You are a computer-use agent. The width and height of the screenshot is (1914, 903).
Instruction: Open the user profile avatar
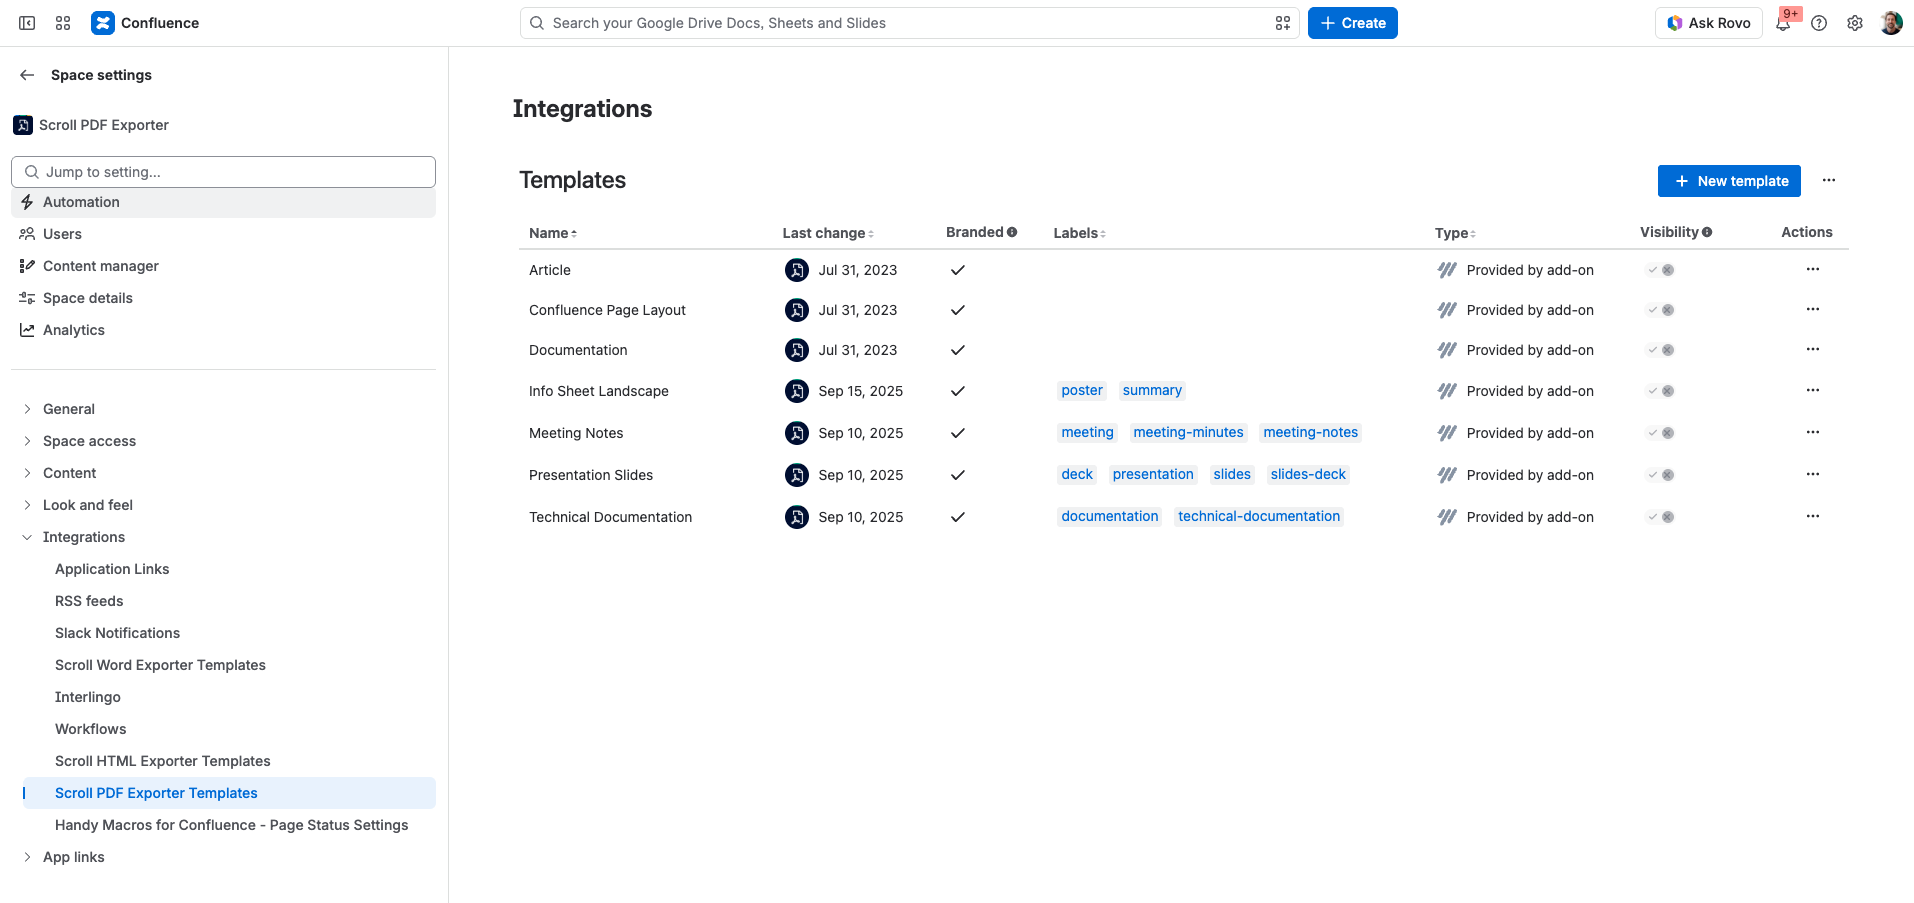1891,23
